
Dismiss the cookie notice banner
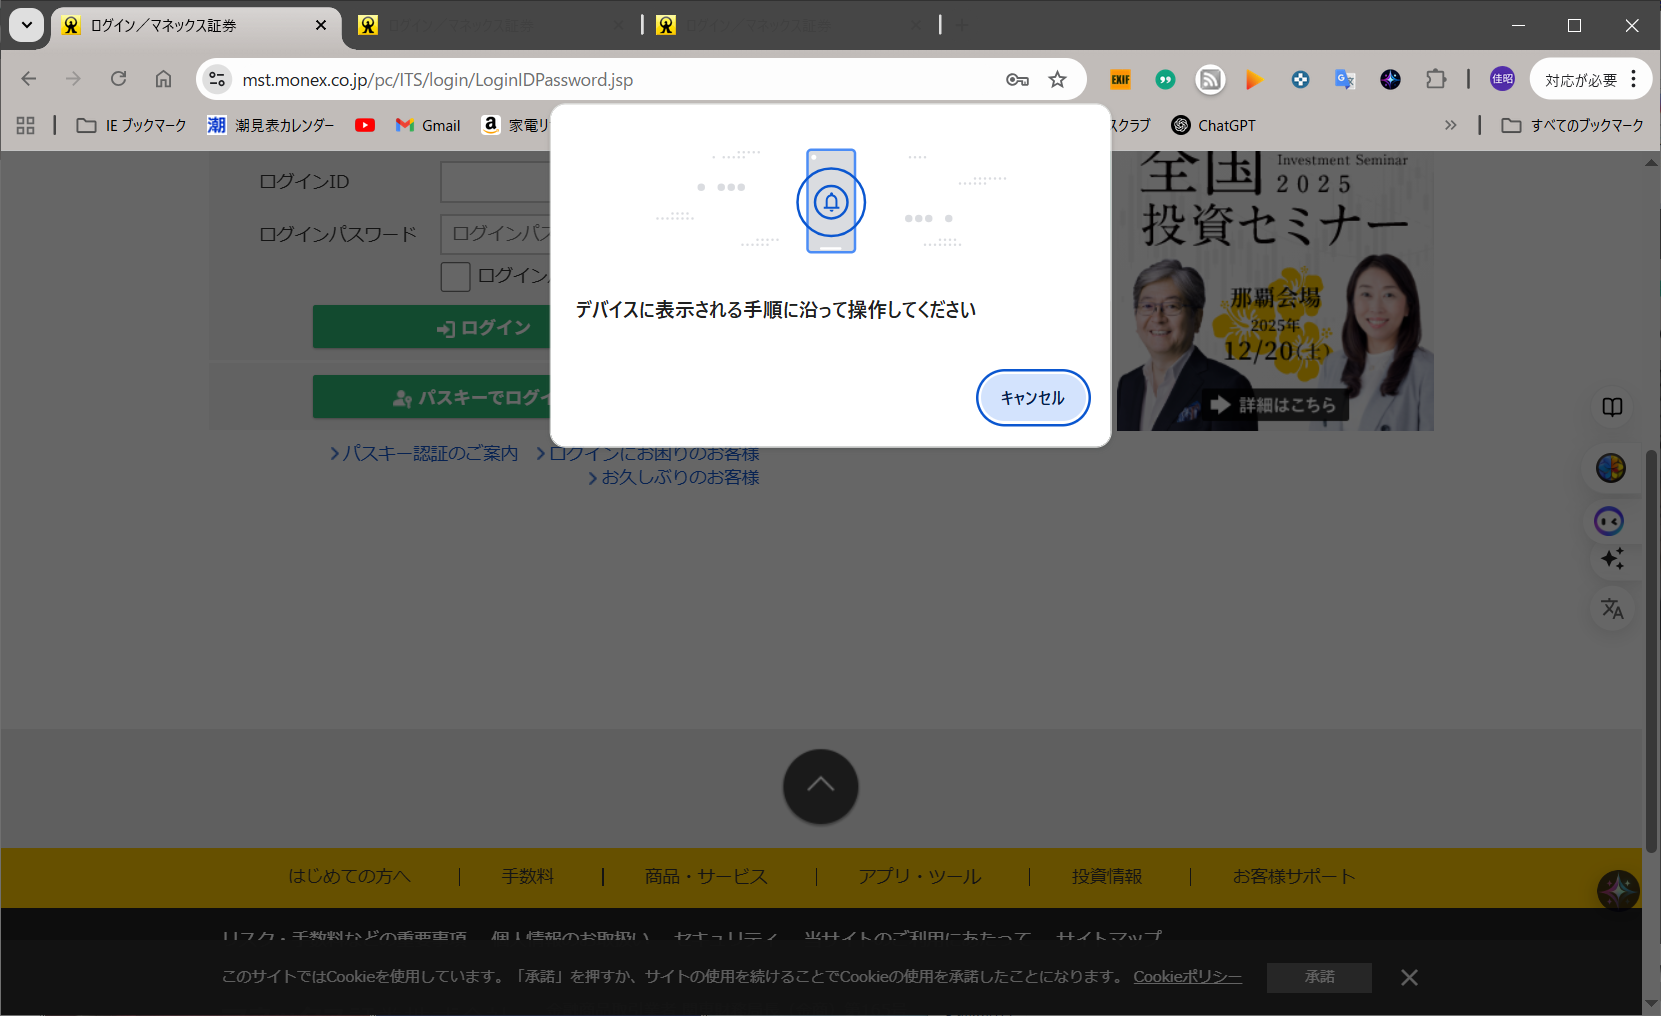pos(1409,977)
